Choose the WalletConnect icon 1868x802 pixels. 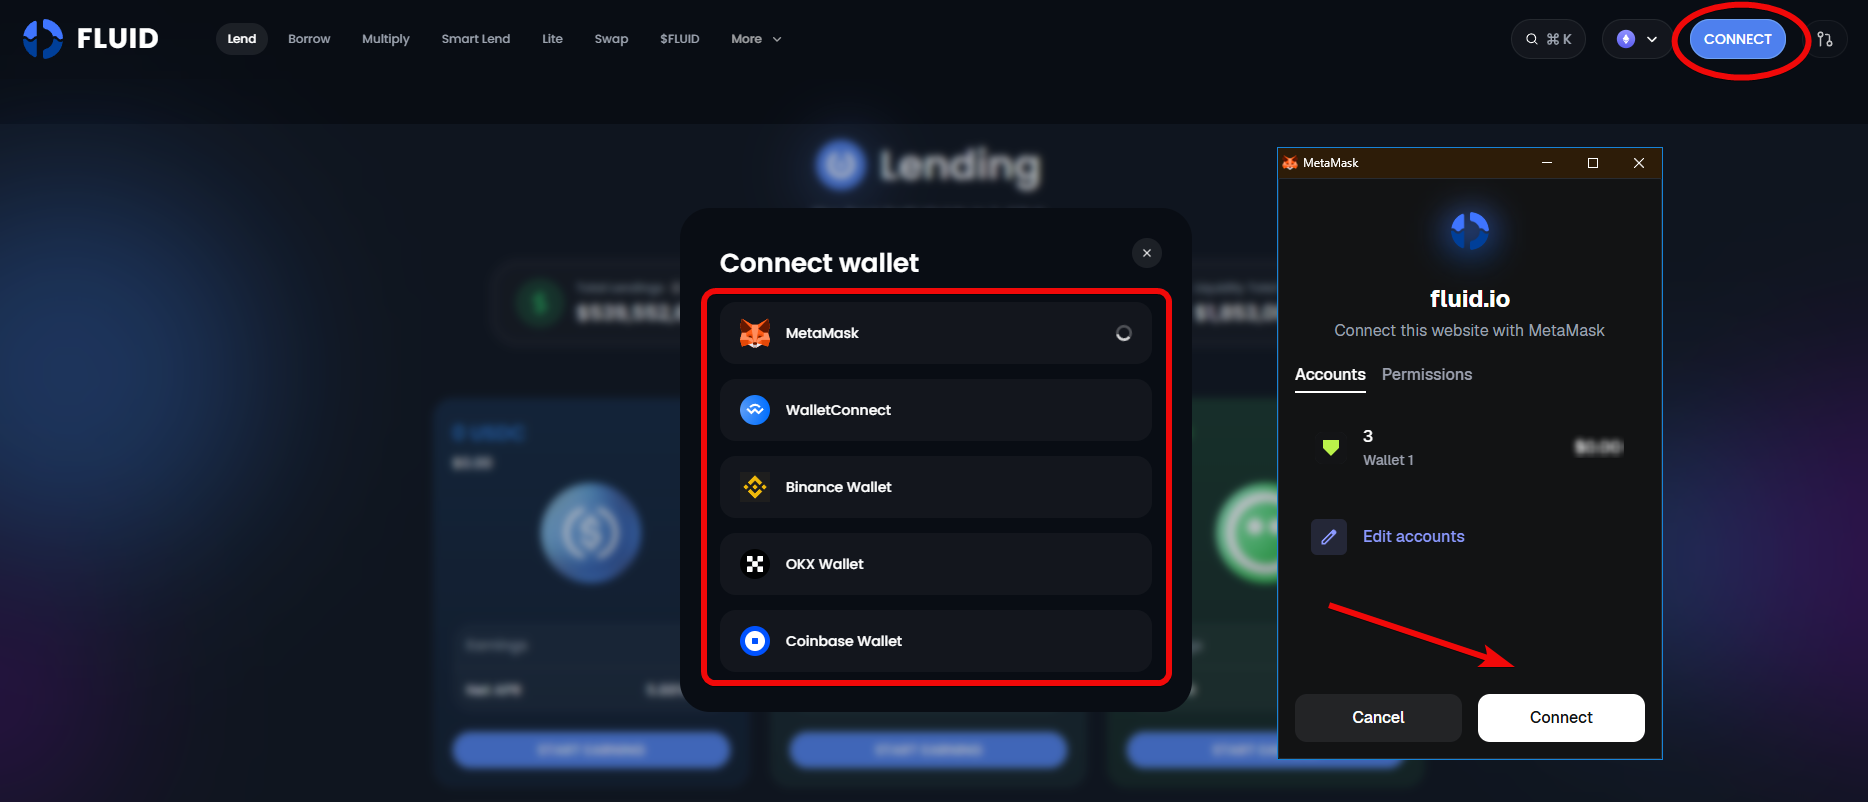(755, 410)
